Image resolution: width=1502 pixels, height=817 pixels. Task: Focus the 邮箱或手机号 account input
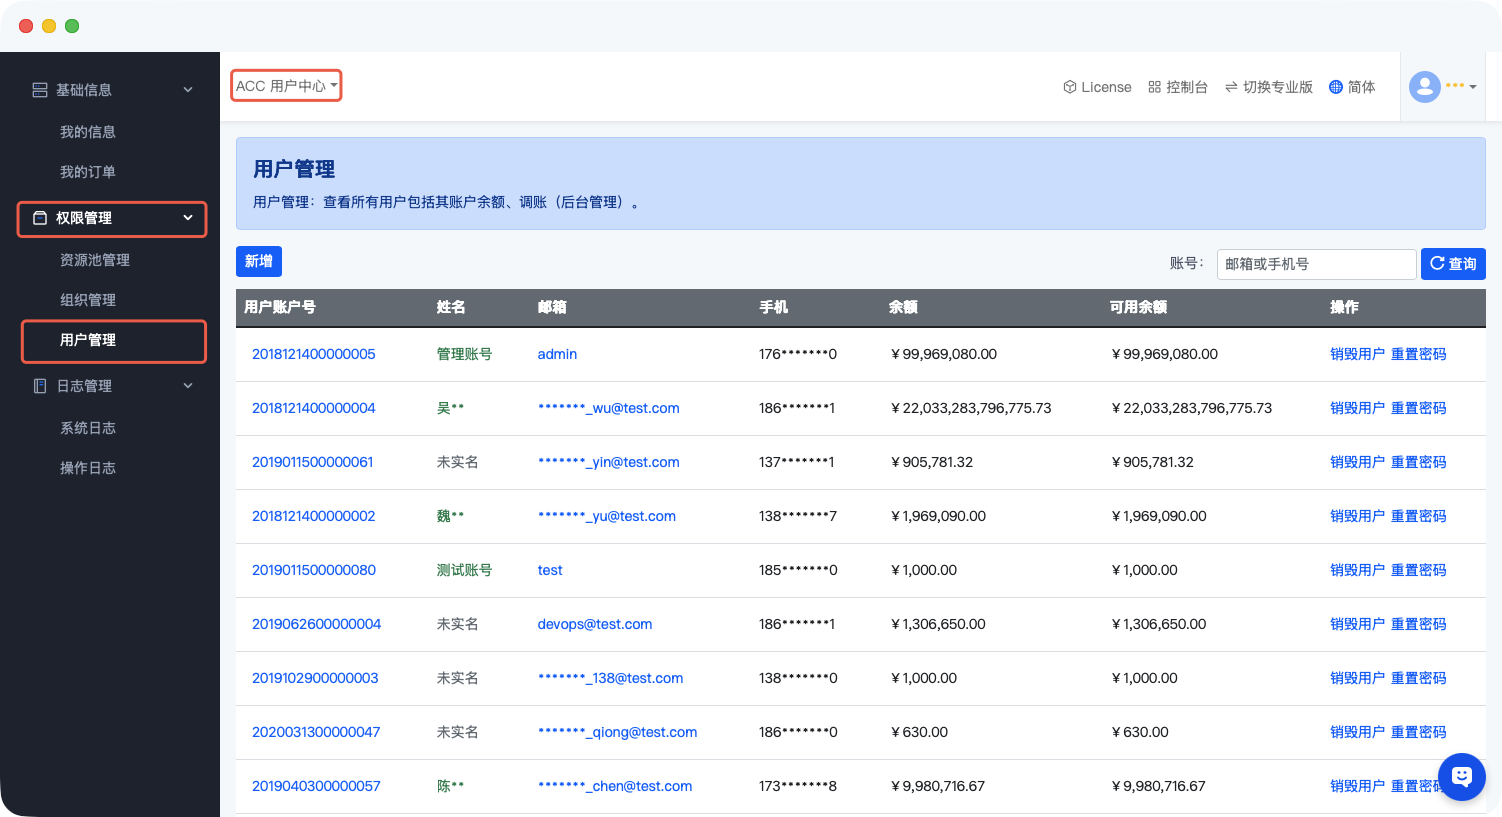click(1316, 264)
